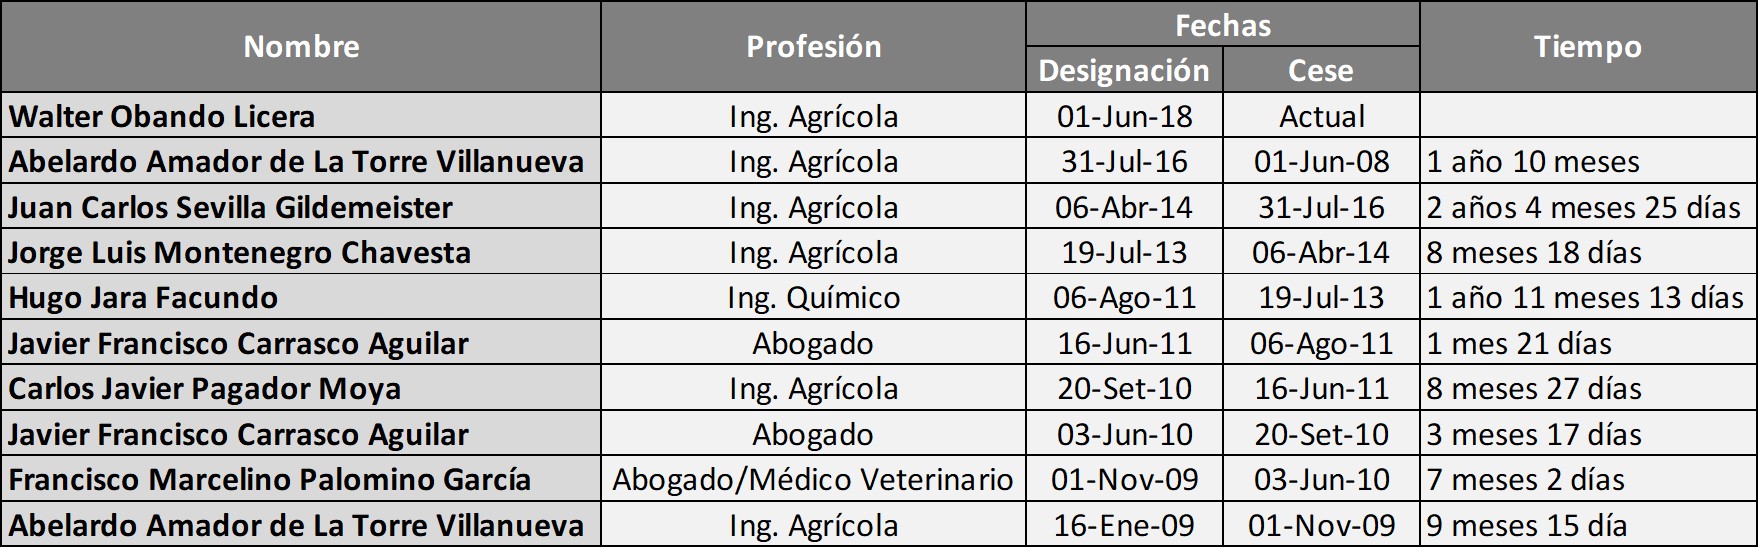Select the Jorge Luis Montenegro Chavesta cell

point(239,253)
